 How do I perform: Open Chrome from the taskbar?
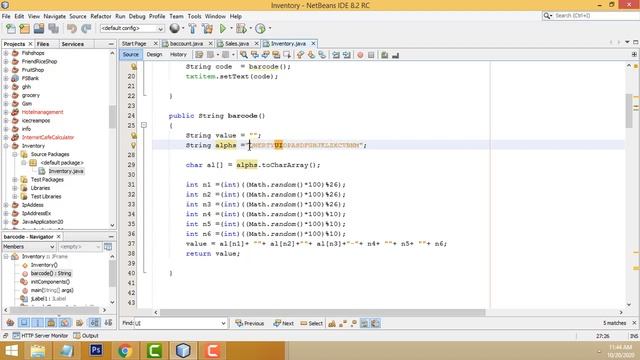click(125, 351)
